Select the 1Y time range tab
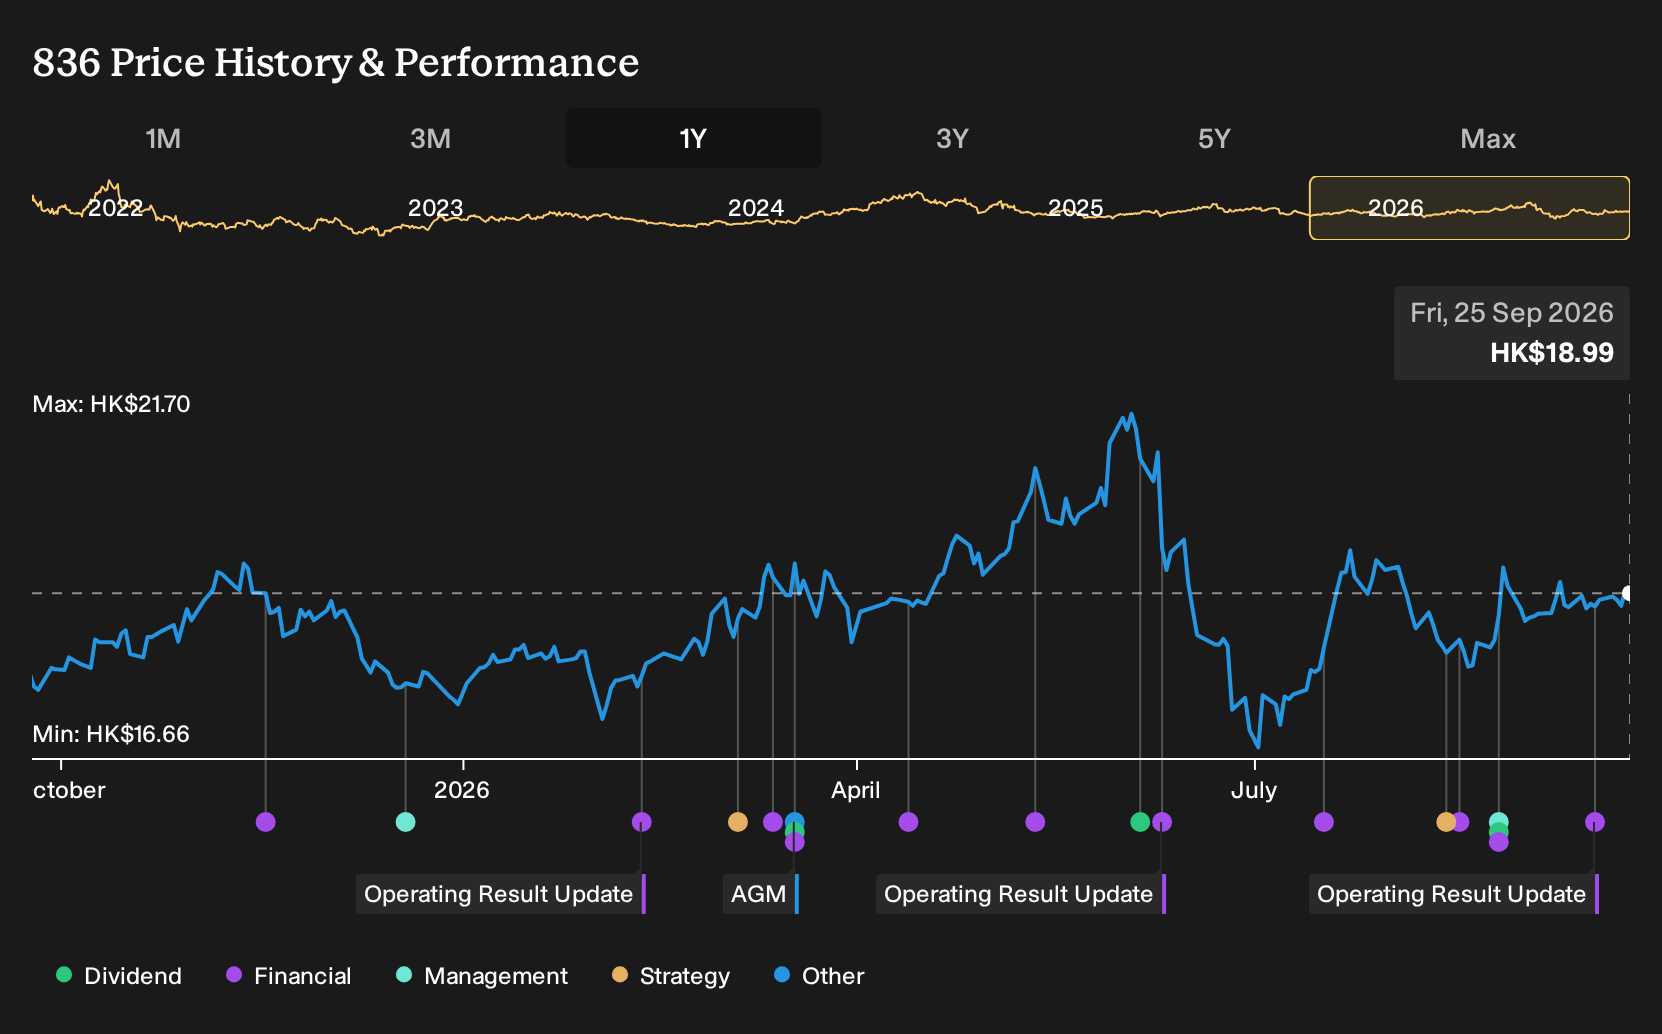 [x=694, y=138]
